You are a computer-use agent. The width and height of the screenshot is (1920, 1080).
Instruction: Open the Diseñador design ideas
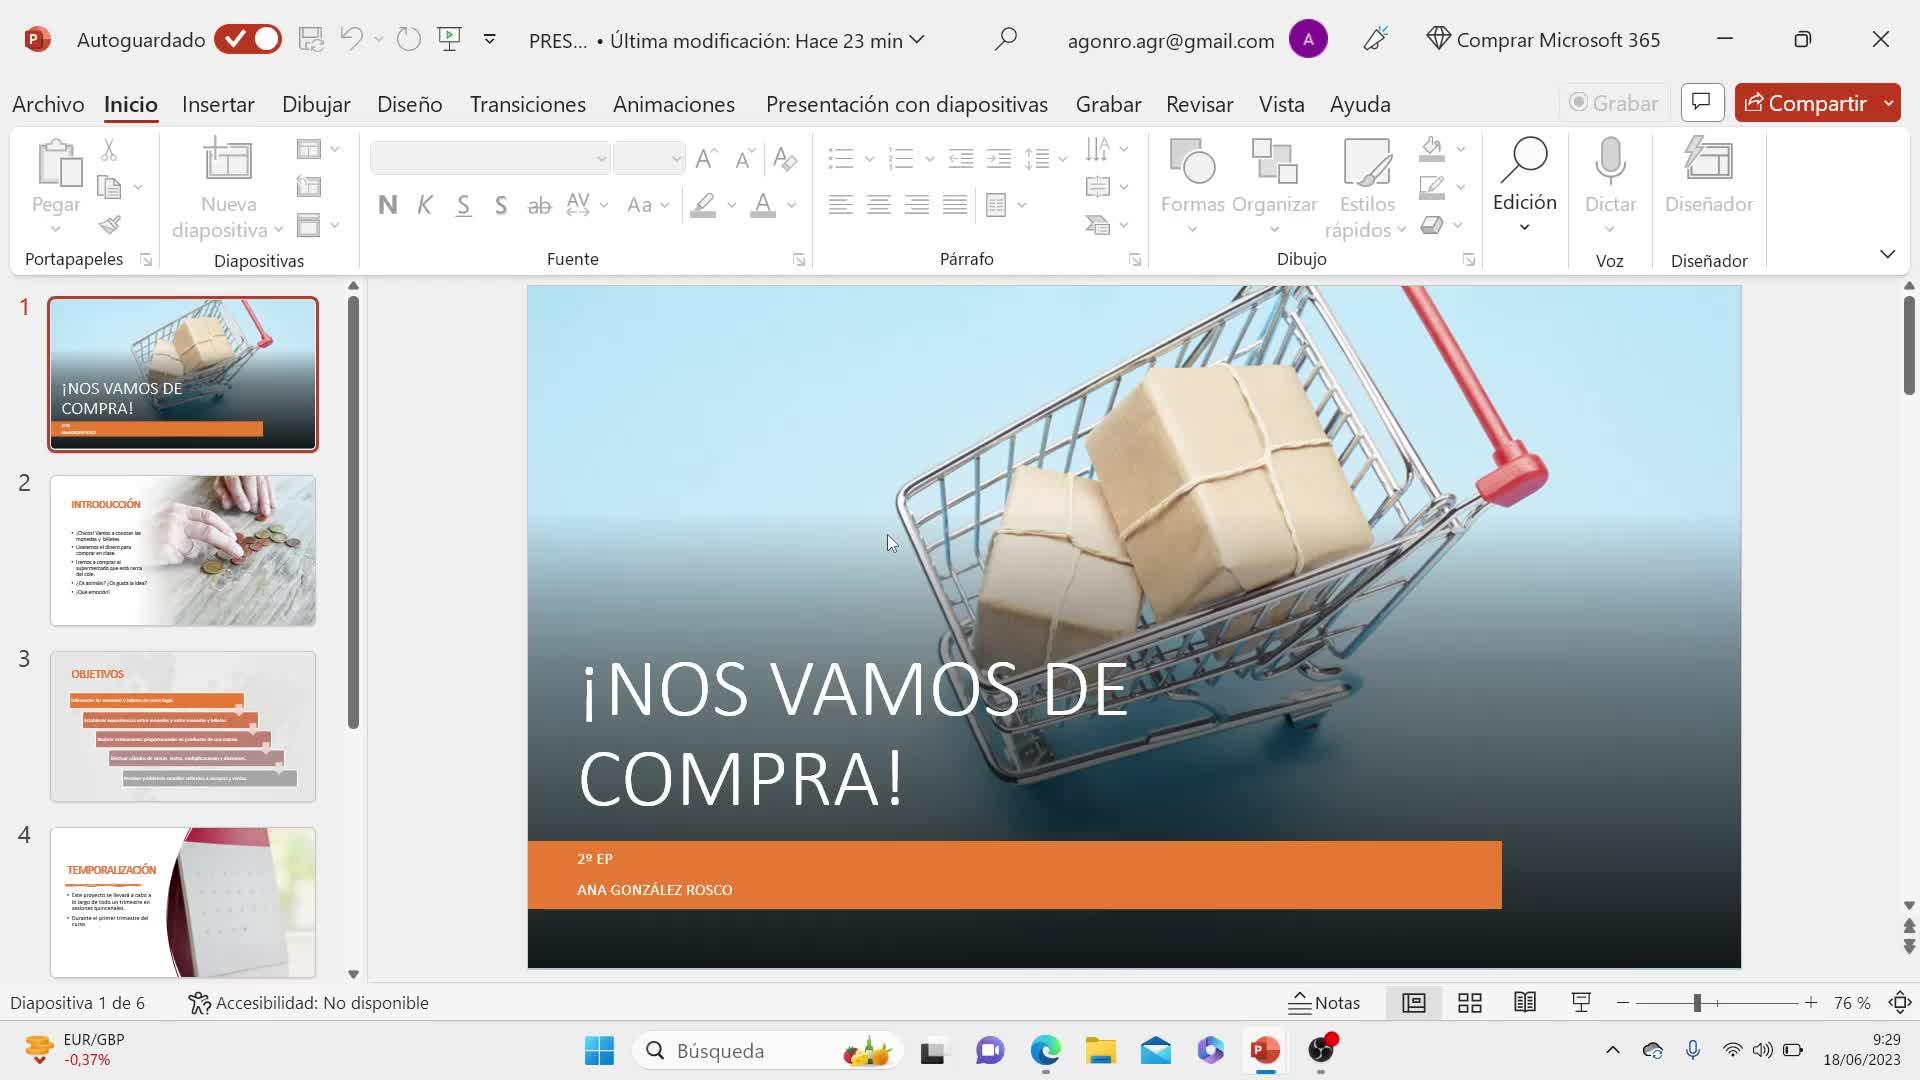(1708, 162)
